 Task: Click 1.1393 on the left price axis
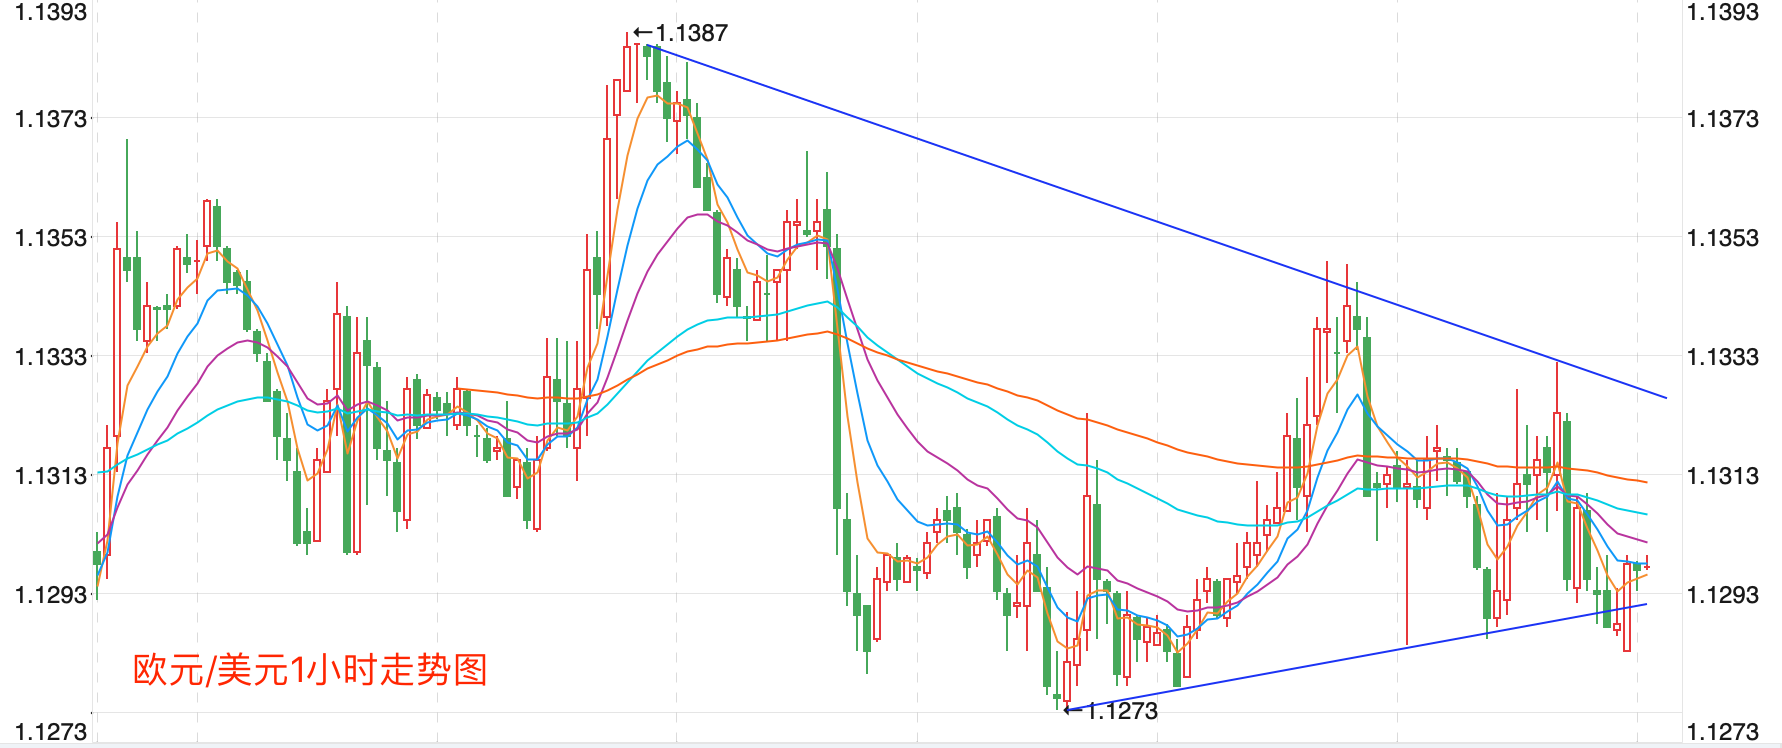(51, 12)
